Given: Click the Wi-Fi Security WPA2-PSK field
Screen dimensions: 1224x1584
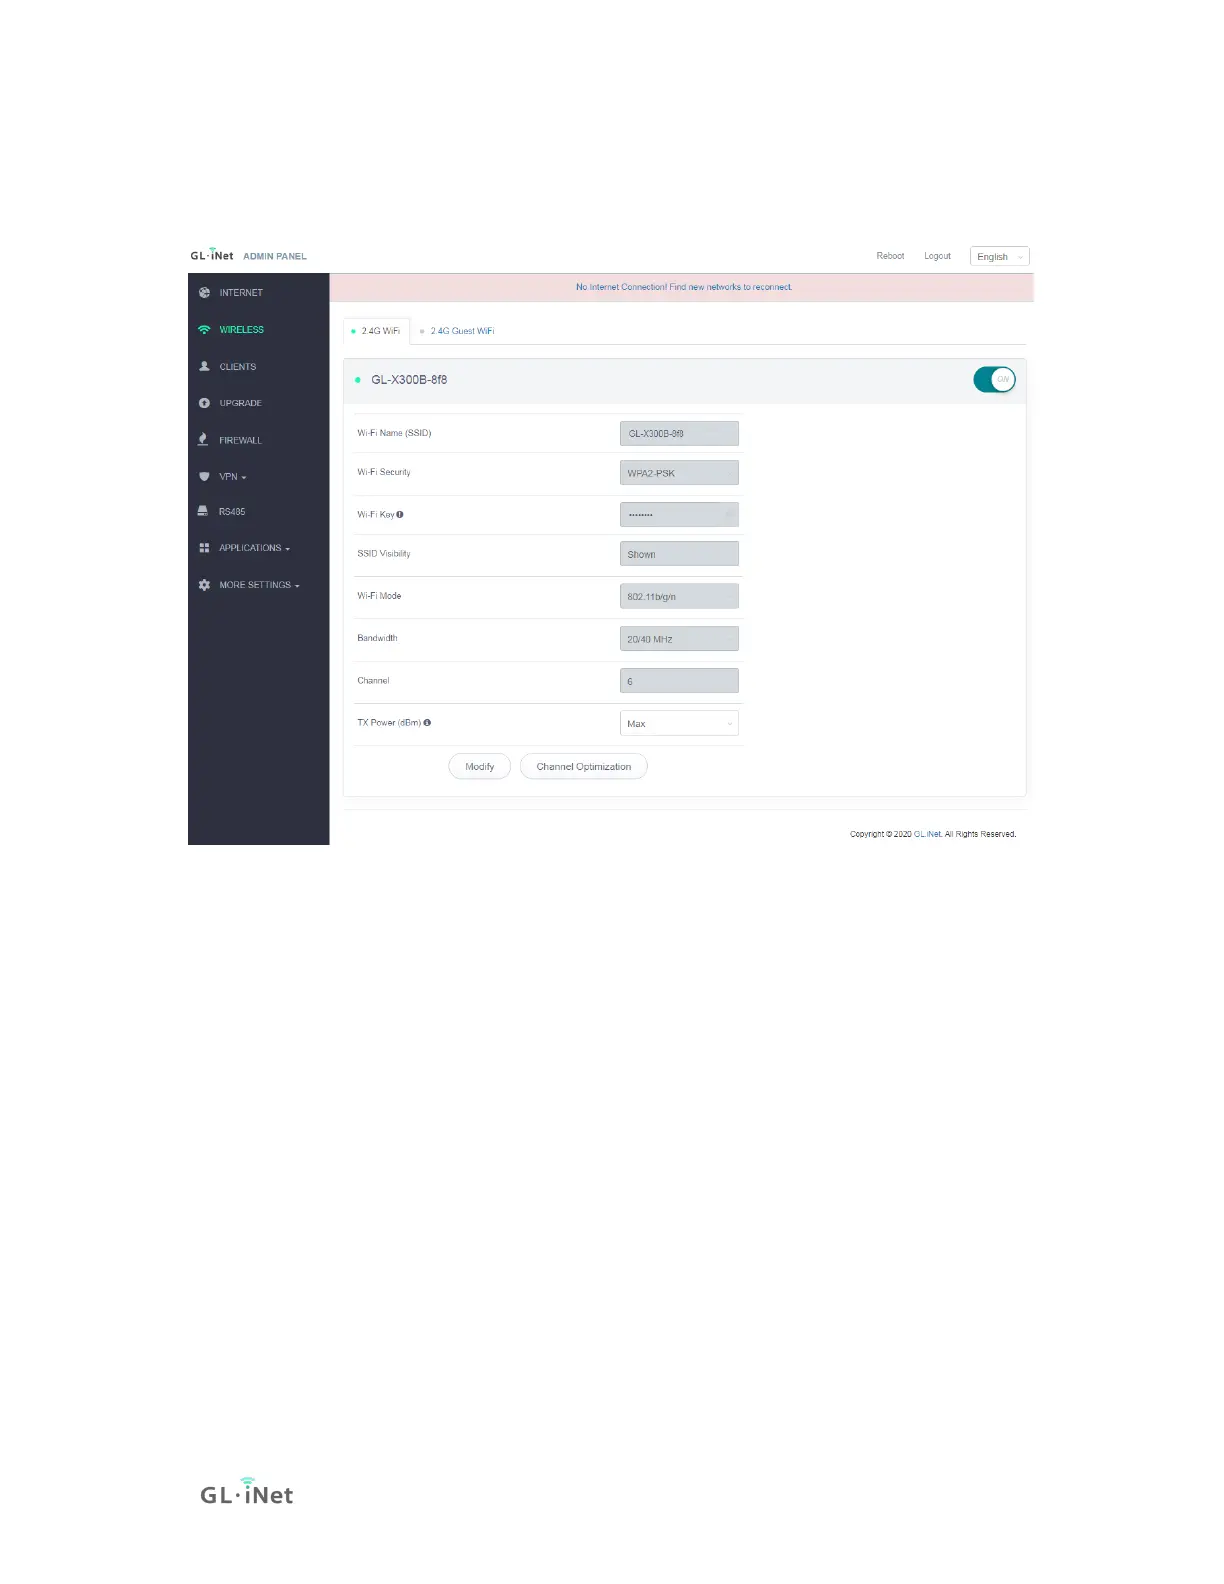Looking at the screenshot, I should [679, 473].
